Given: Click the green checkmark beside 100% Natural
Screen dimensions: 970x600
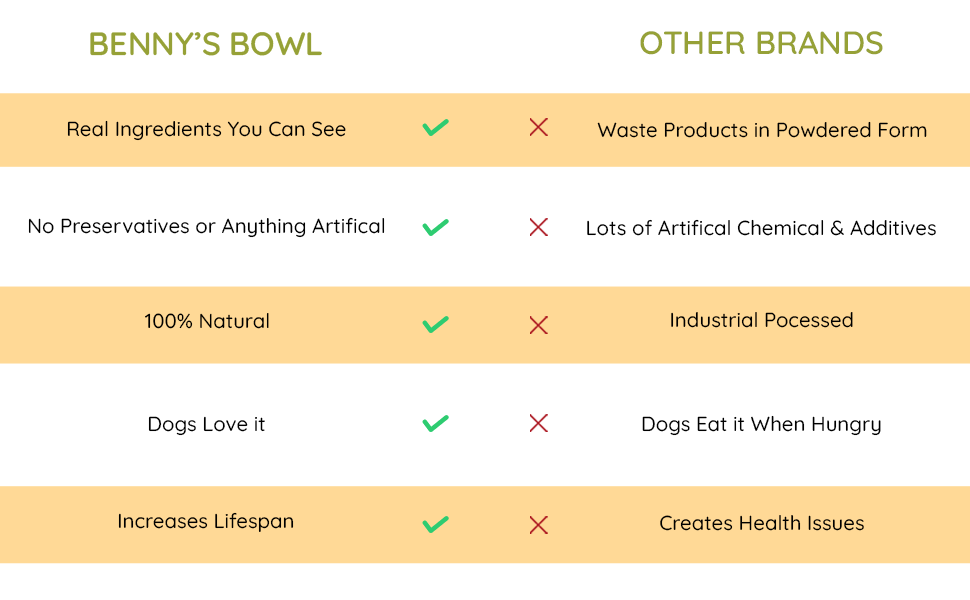Looking at the screenshot, I should pyautogui.click(x=435, y=324).
